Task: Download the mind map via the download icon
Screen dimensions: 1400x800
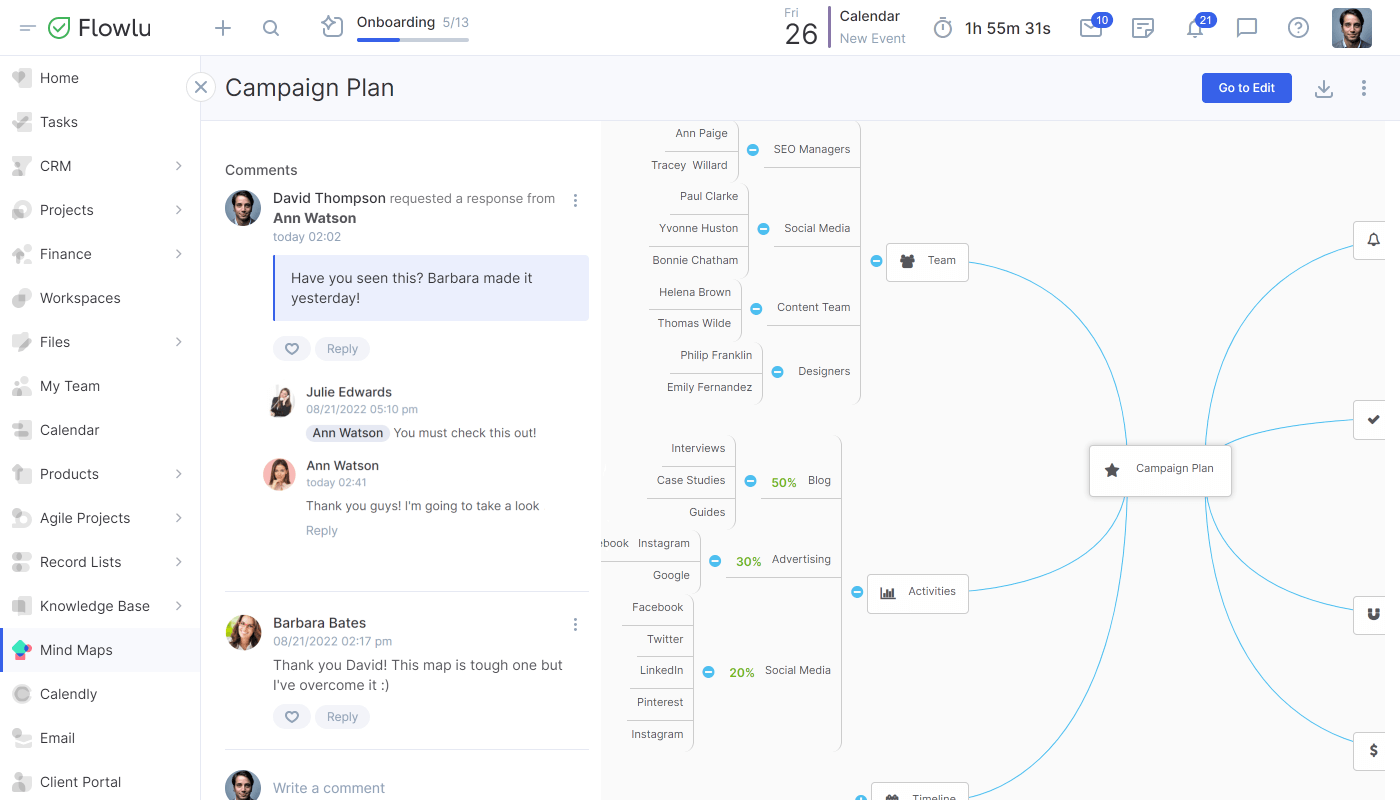Action: (x=1324, y=88)
